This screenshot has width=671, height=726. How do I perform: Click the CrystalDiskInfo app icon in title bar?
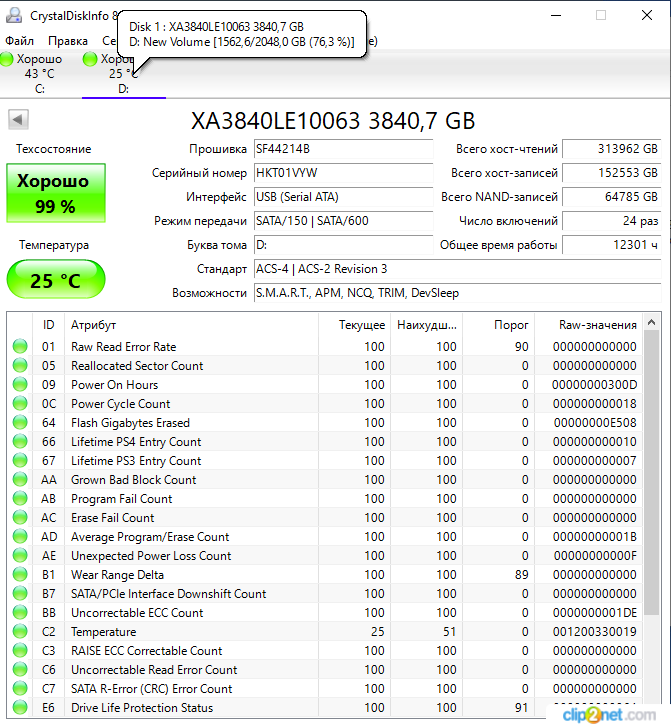tap(14, 15)
